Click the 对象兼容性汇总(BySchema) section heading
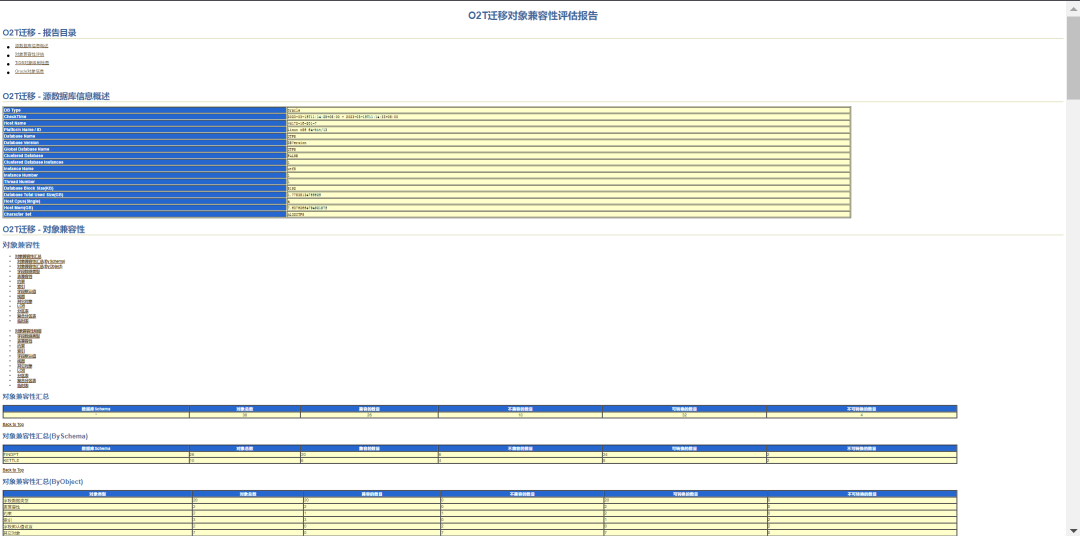The width and height of the screenshot is (1080, 536). pyautogui.click(x=45, y=436)
